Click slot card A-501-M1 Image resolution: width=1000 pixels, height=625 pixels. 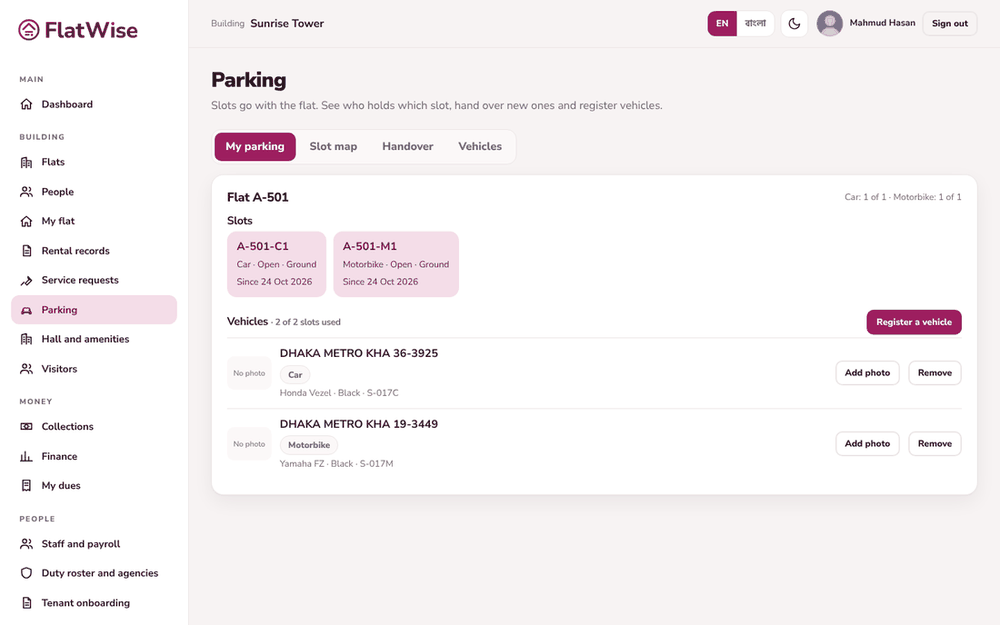396,264
